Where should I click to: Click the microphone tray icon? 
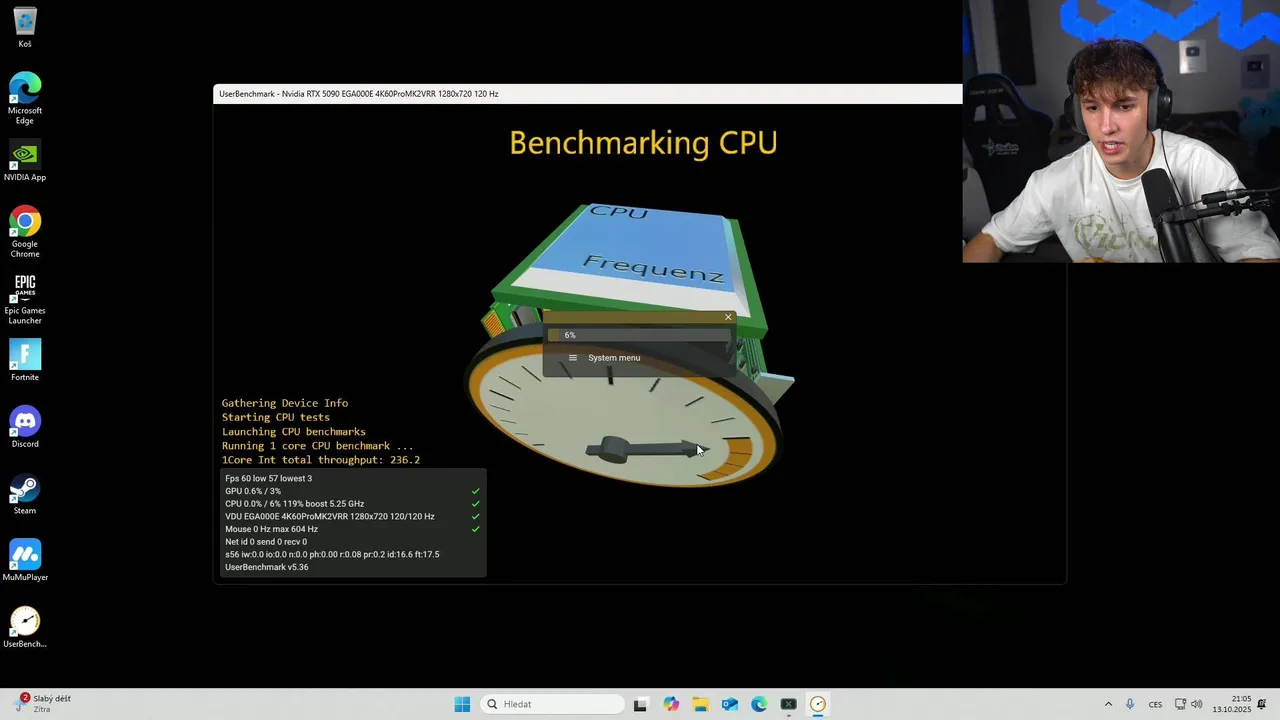click(x=1130, y=704)
